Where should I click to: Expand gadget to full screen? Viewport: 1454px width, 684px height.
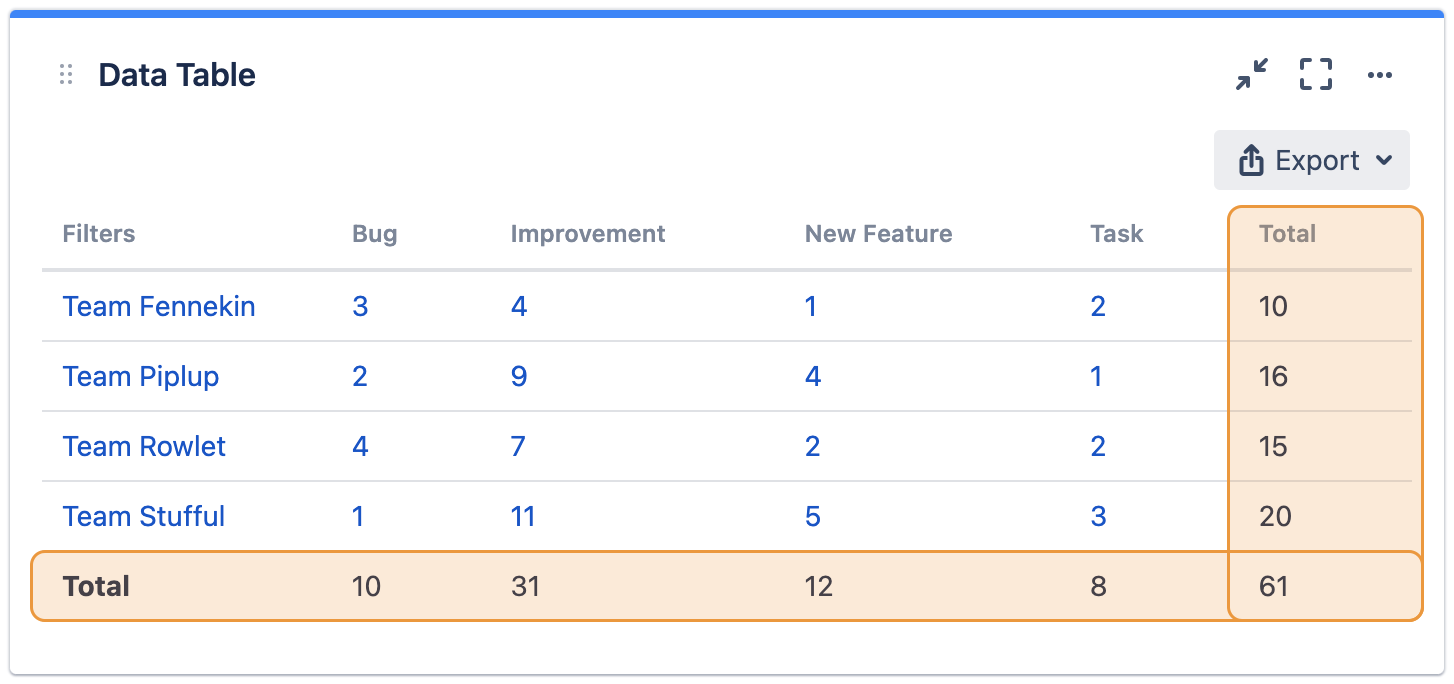coord(1316,75)
